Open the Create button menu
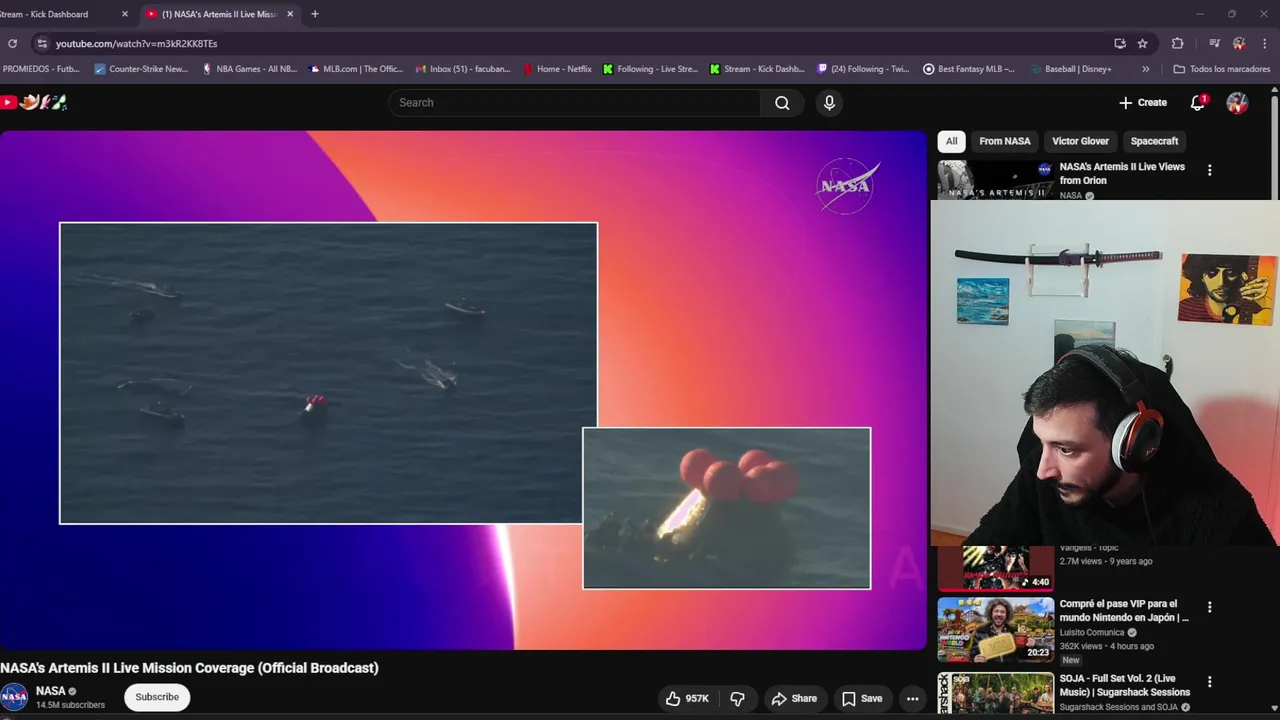This screenshot has width=1280, height=720. tap(1143, 102)
